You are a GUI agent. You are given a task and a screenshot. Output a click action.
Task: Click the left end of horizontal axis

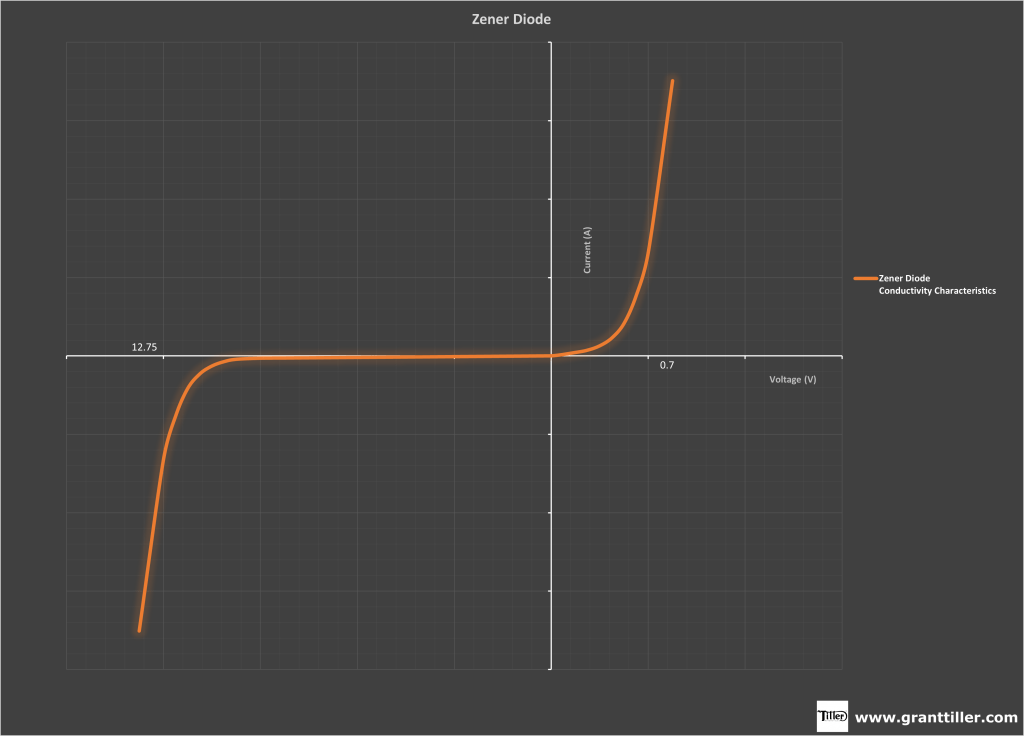tap(68, 355)
